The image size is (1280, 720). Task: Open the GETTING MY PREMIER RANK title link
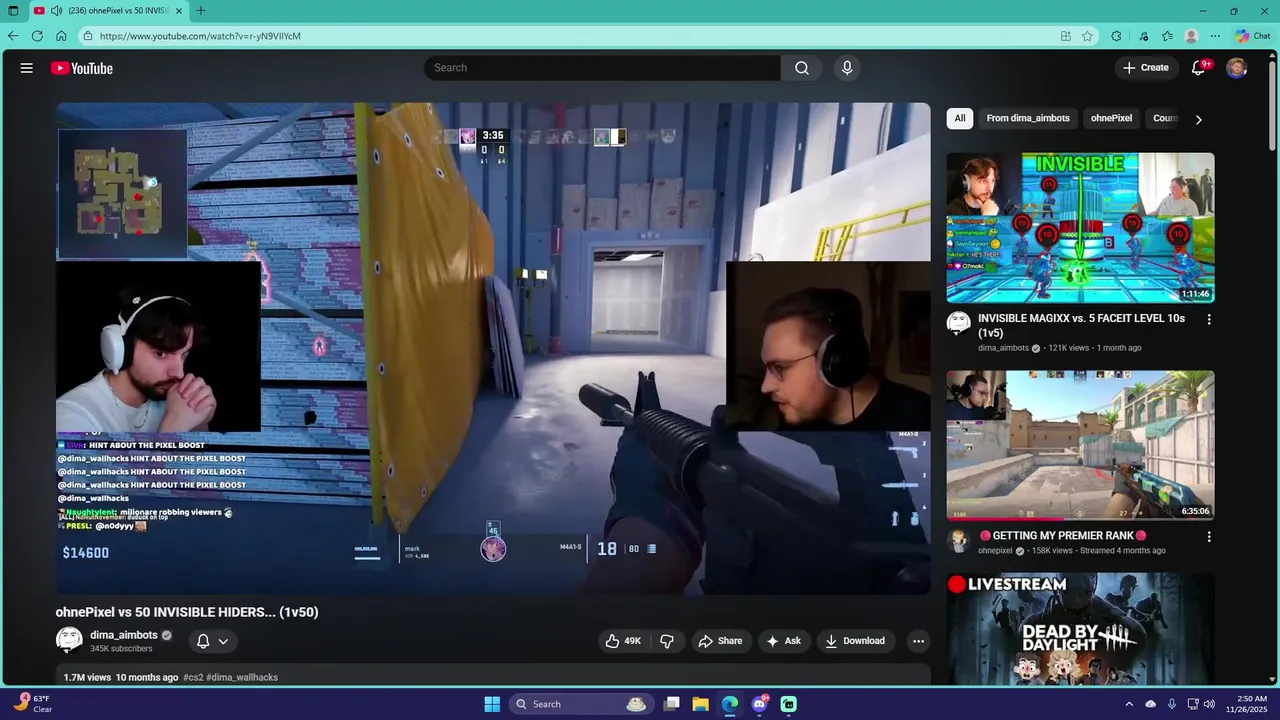pyautogui.click(x=1062, y=536)
